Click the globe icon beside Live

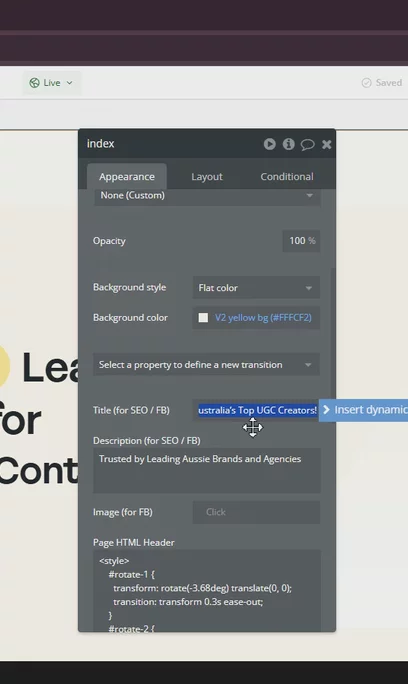(34, 83)
